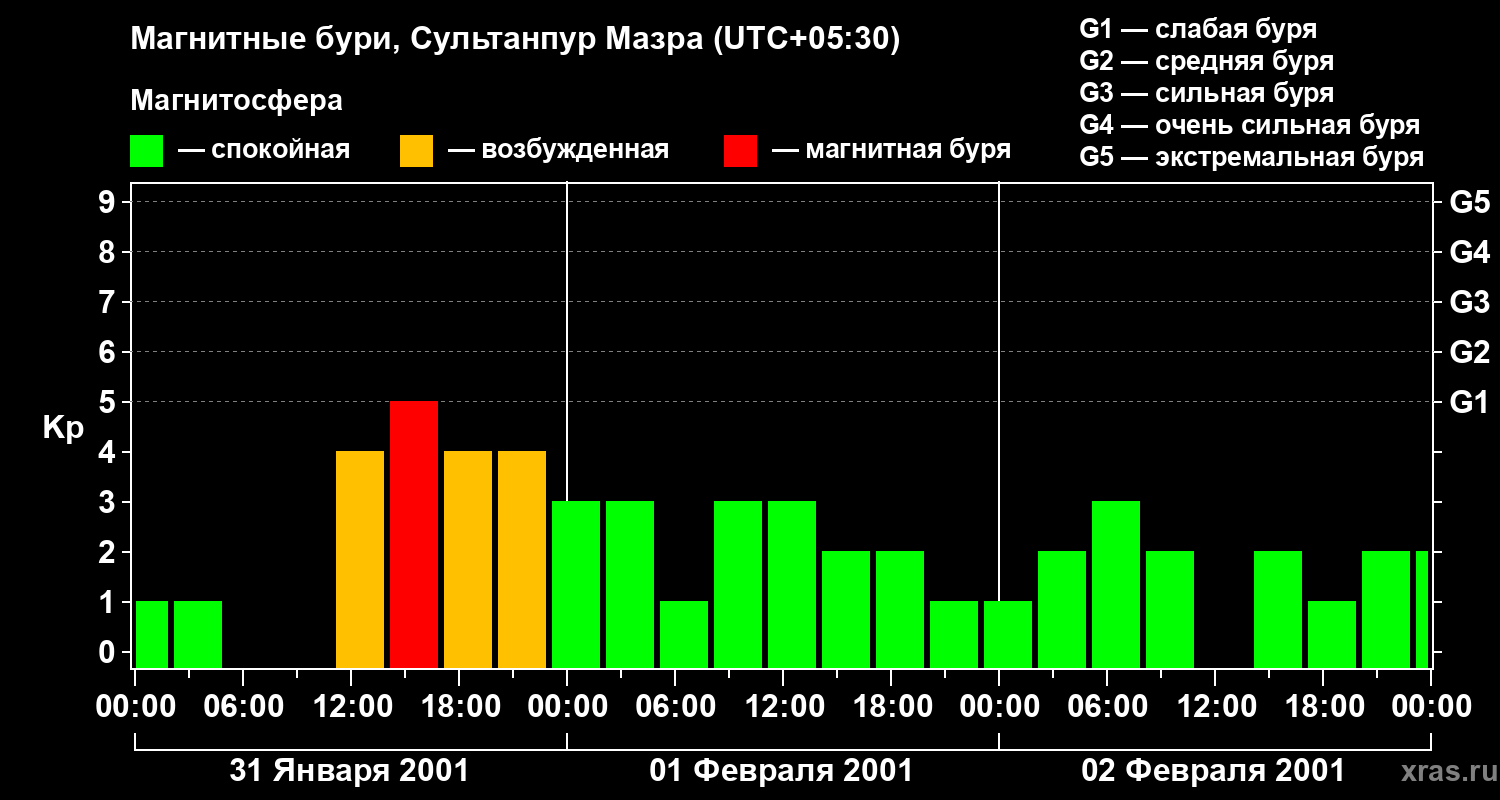Select the last orange bar before midnight 31 January
Image resolution: width=1500 pixels, height=800 pixels.
(522, 559)
